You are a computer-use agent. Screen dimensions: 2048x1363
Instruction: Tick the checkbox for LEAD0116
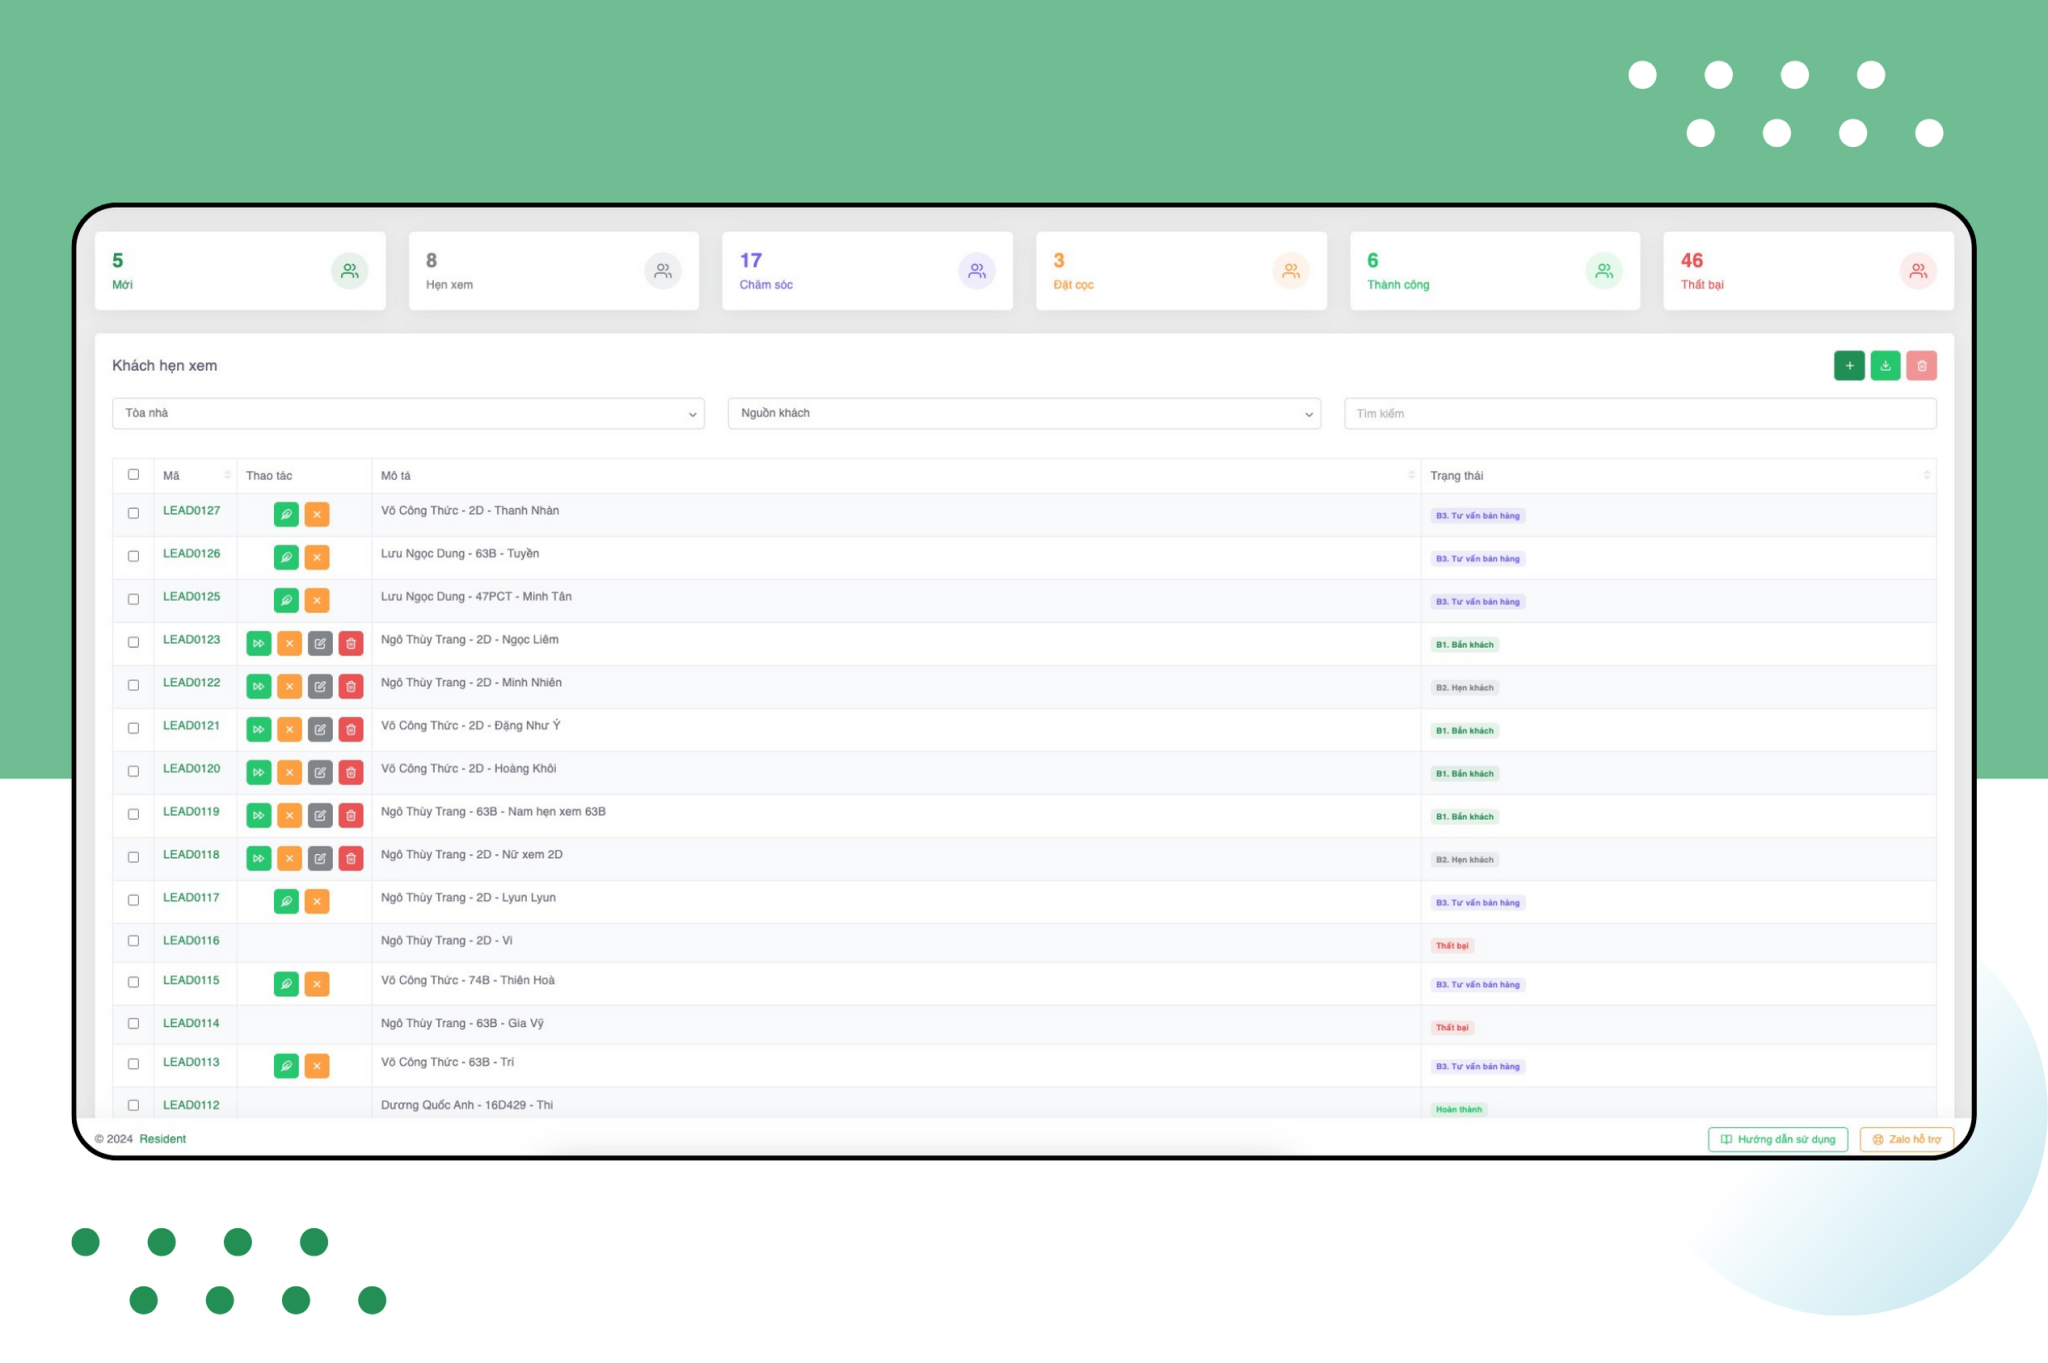point(133,941)
